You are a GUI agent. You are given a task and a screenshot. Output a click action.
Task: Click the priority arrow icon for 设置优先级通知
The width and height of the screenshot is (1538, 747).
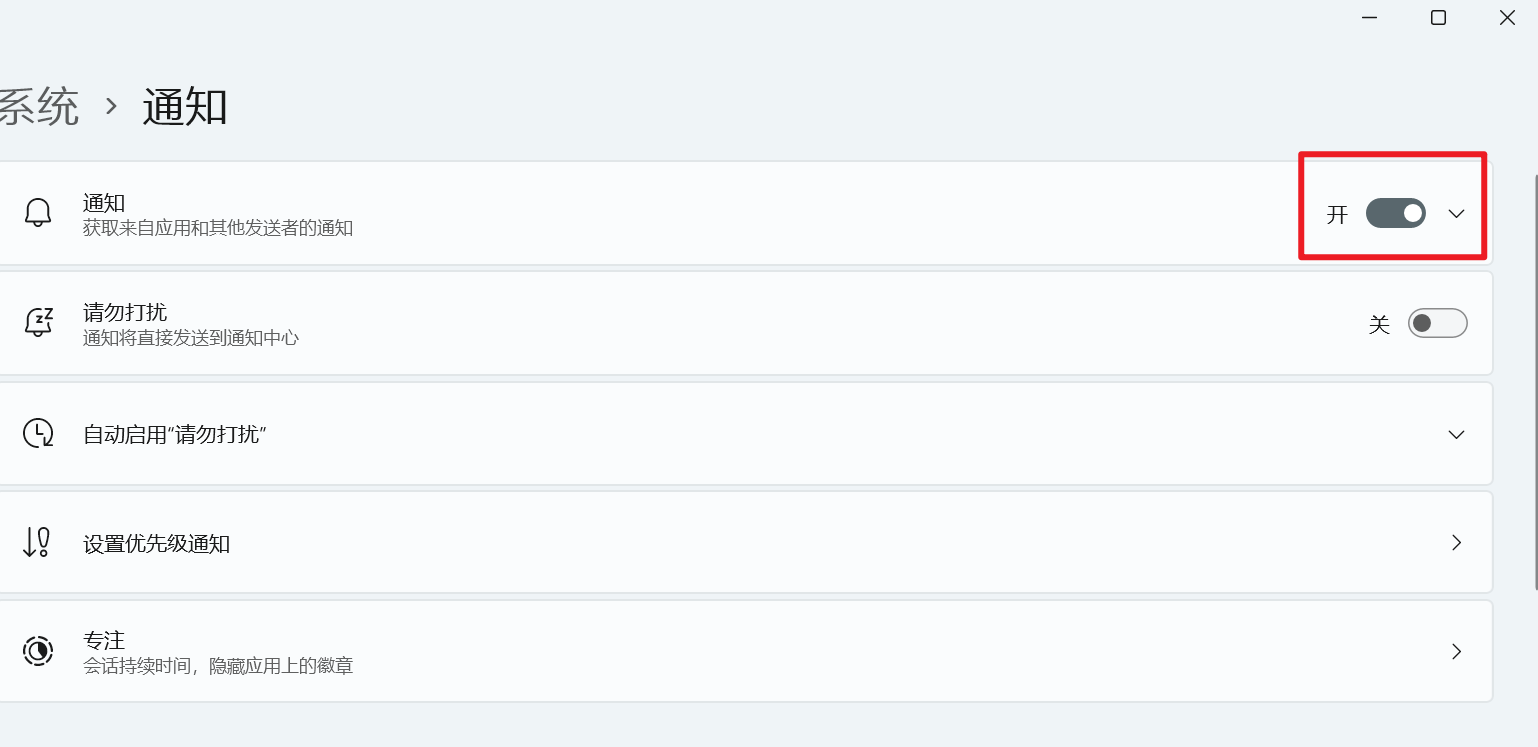[x=37, y=542]
